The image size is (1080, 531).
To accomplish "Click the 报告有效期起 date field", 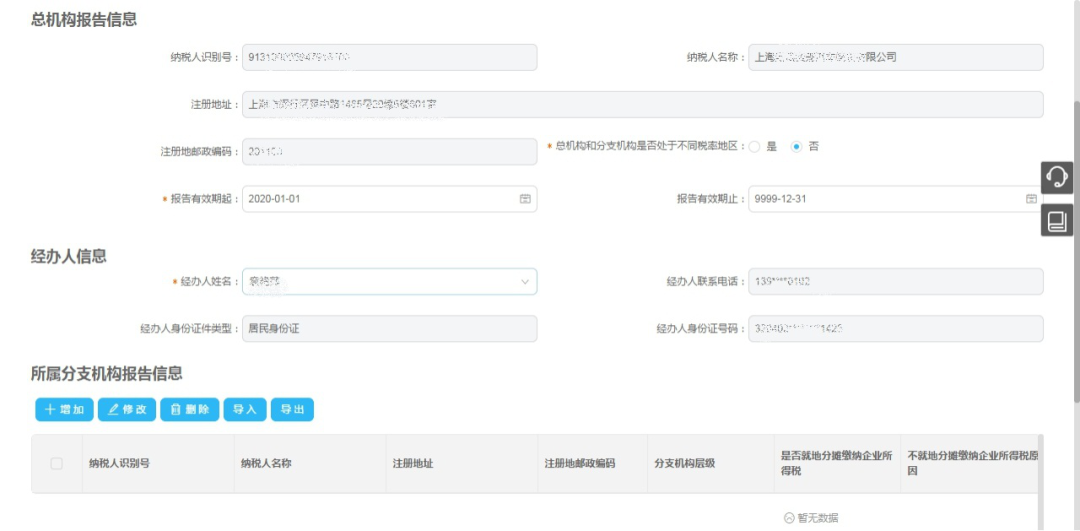I will pyautogui.click(x=380, y=199).
